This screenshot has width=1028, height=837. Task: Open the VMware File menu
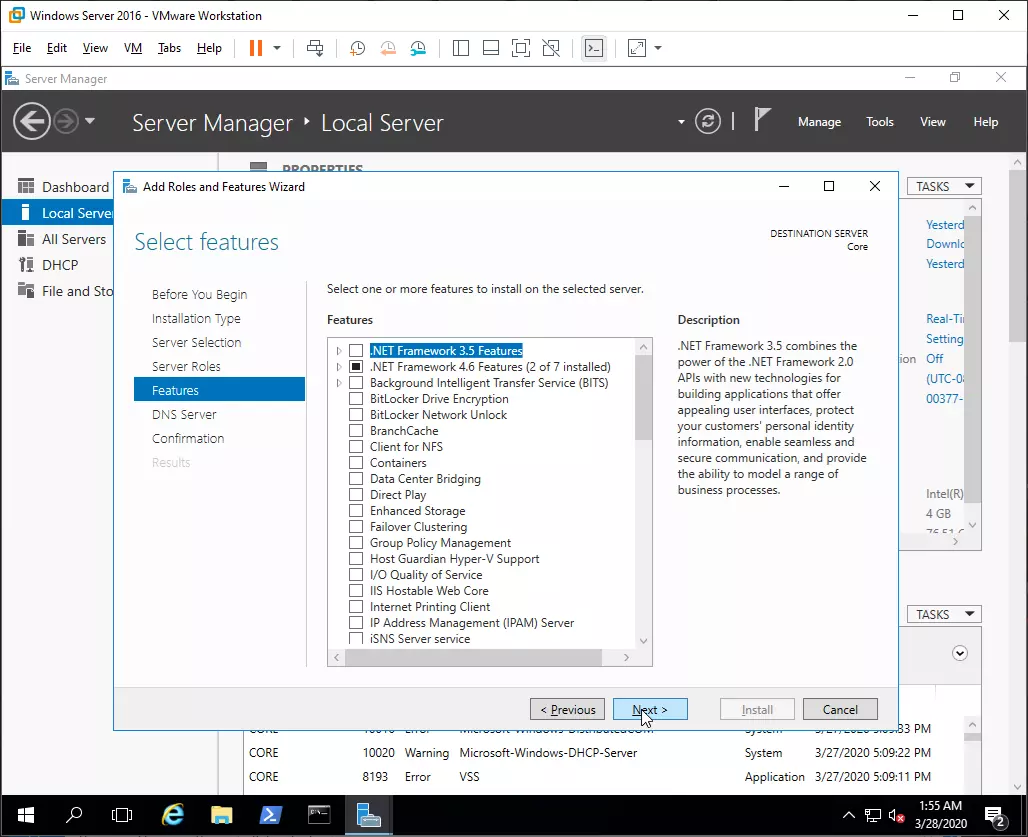[x=22, y=48]
